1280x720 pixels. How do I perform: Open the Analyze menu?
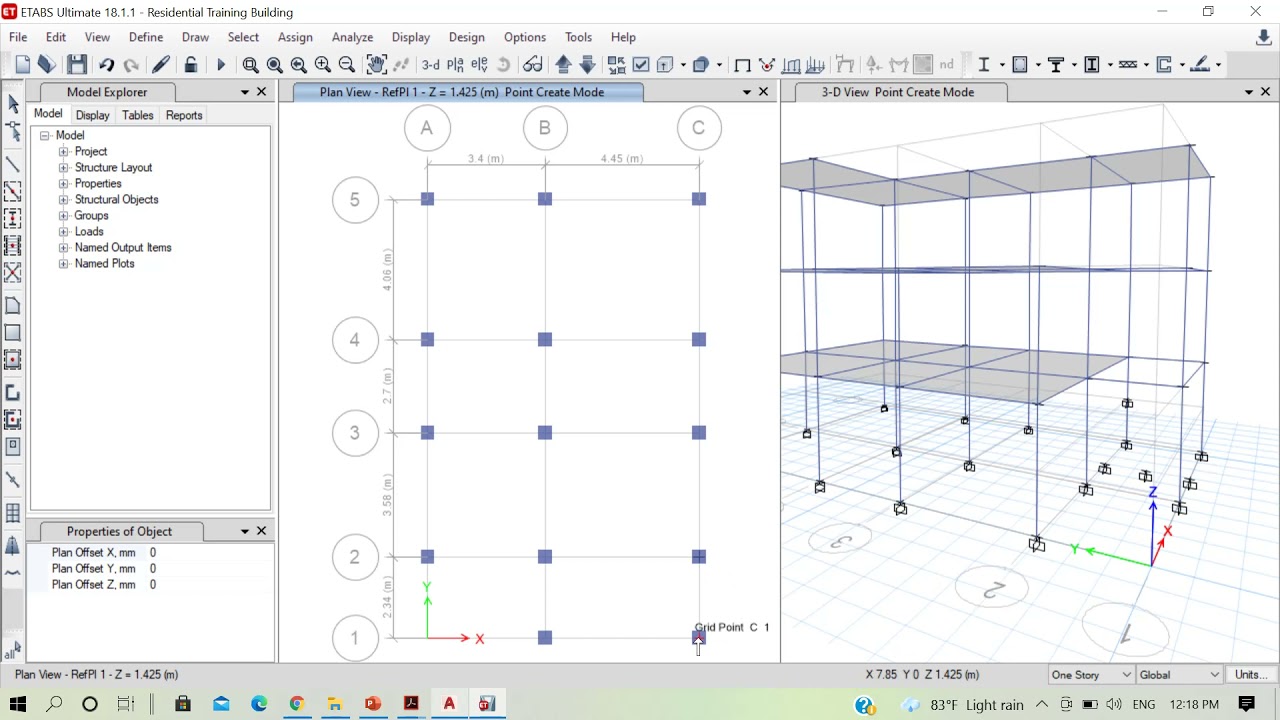pos(352,37)
